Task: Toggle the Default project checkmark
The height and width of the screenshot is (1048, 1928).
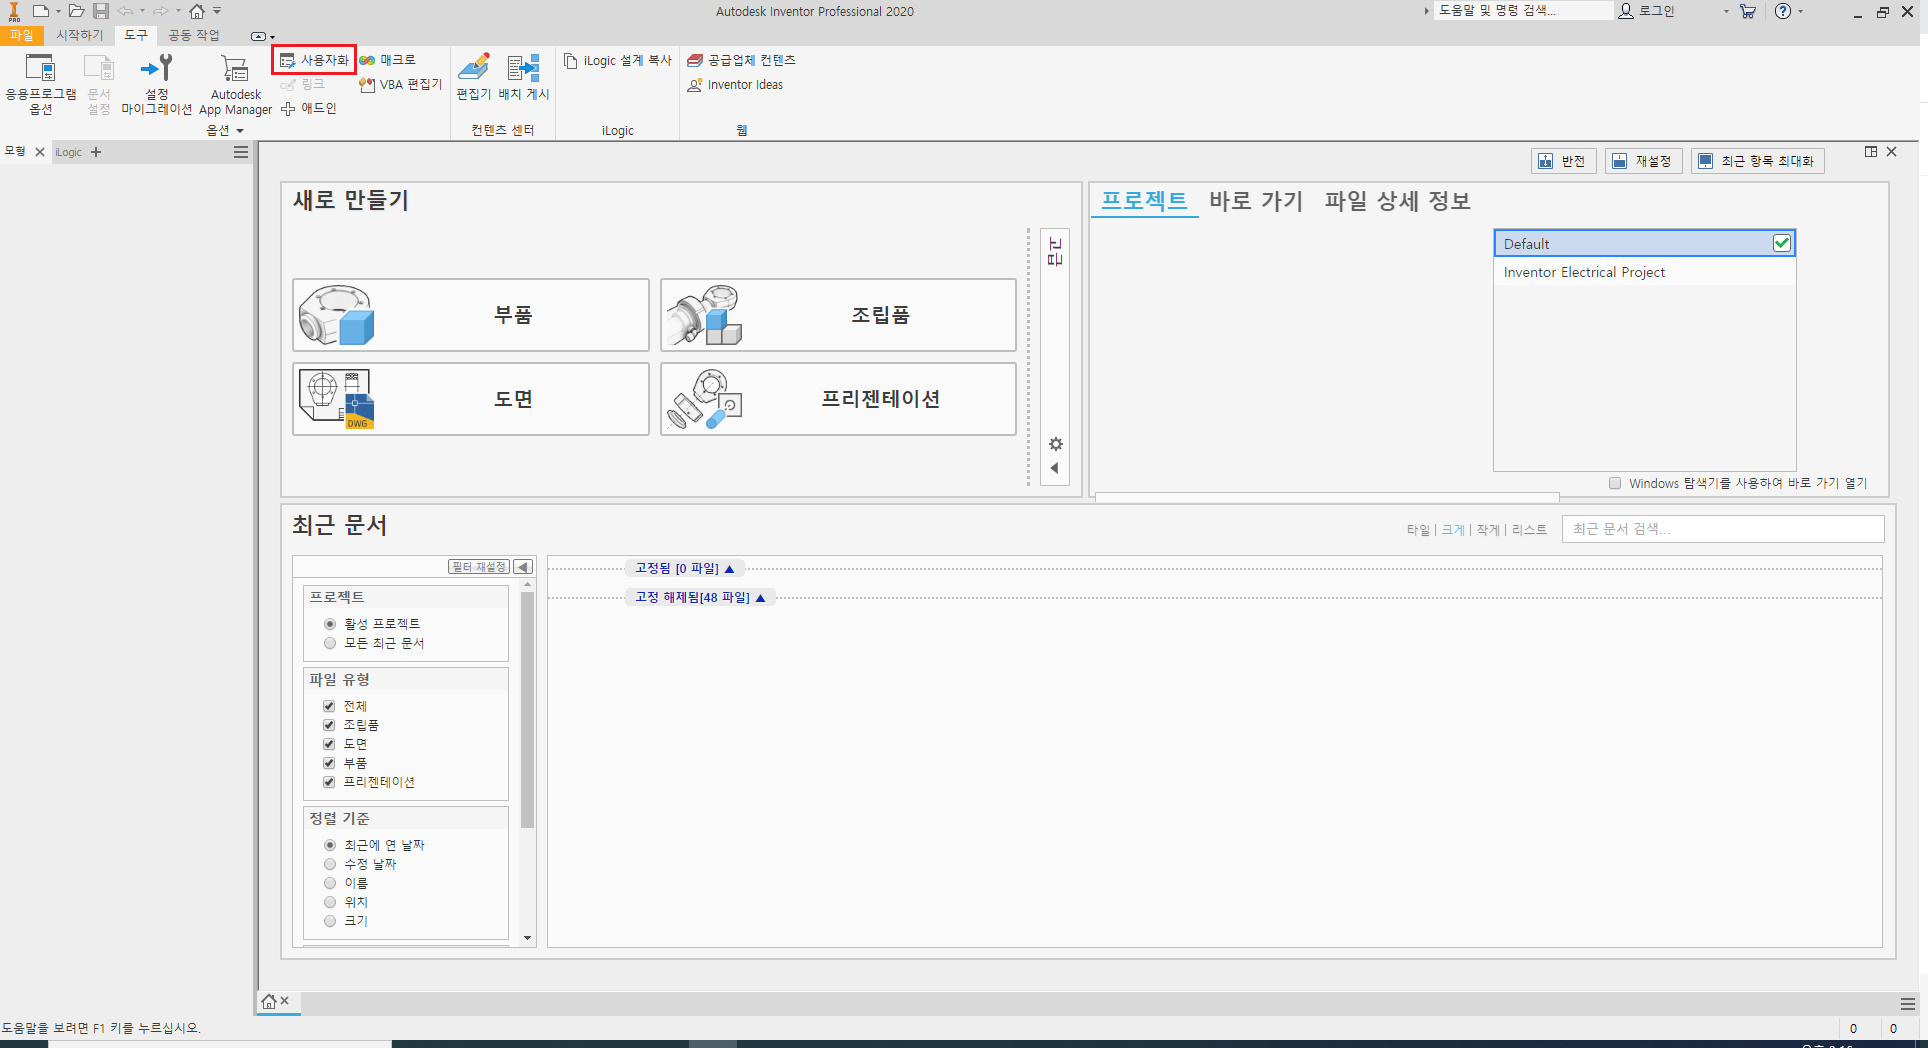Action: (x=1781, y=243)
